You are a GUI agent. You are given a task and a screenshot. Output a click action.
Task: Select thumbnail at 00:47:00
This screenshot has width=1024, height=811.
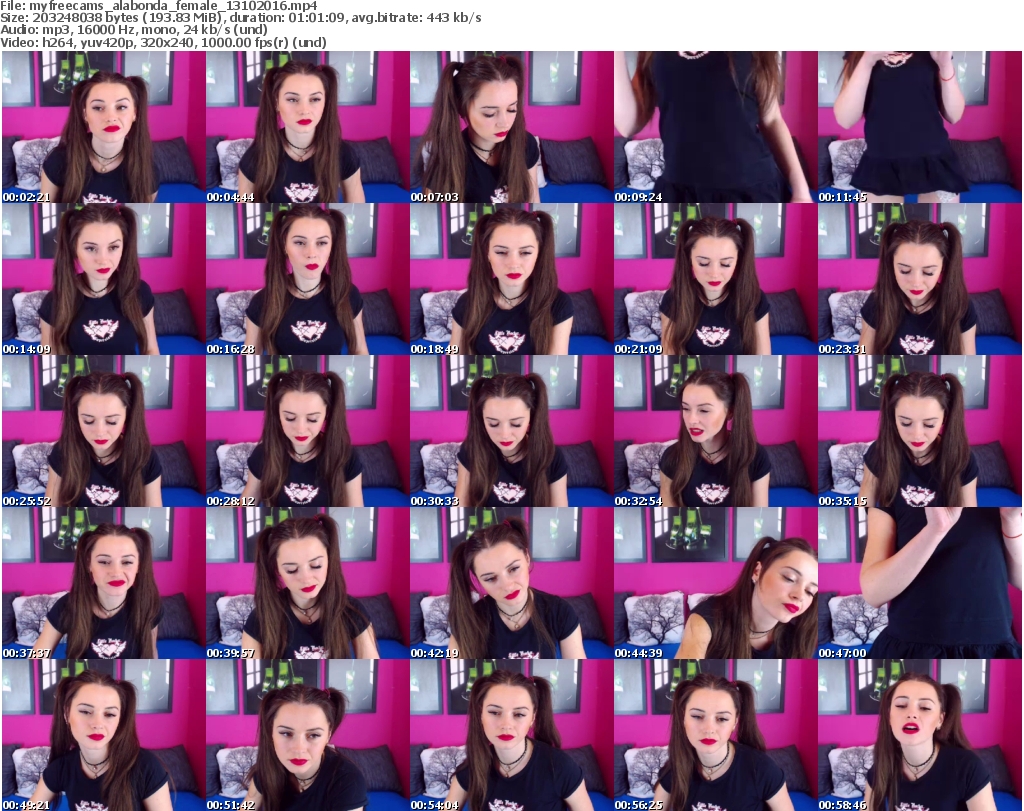coord(920,583)
